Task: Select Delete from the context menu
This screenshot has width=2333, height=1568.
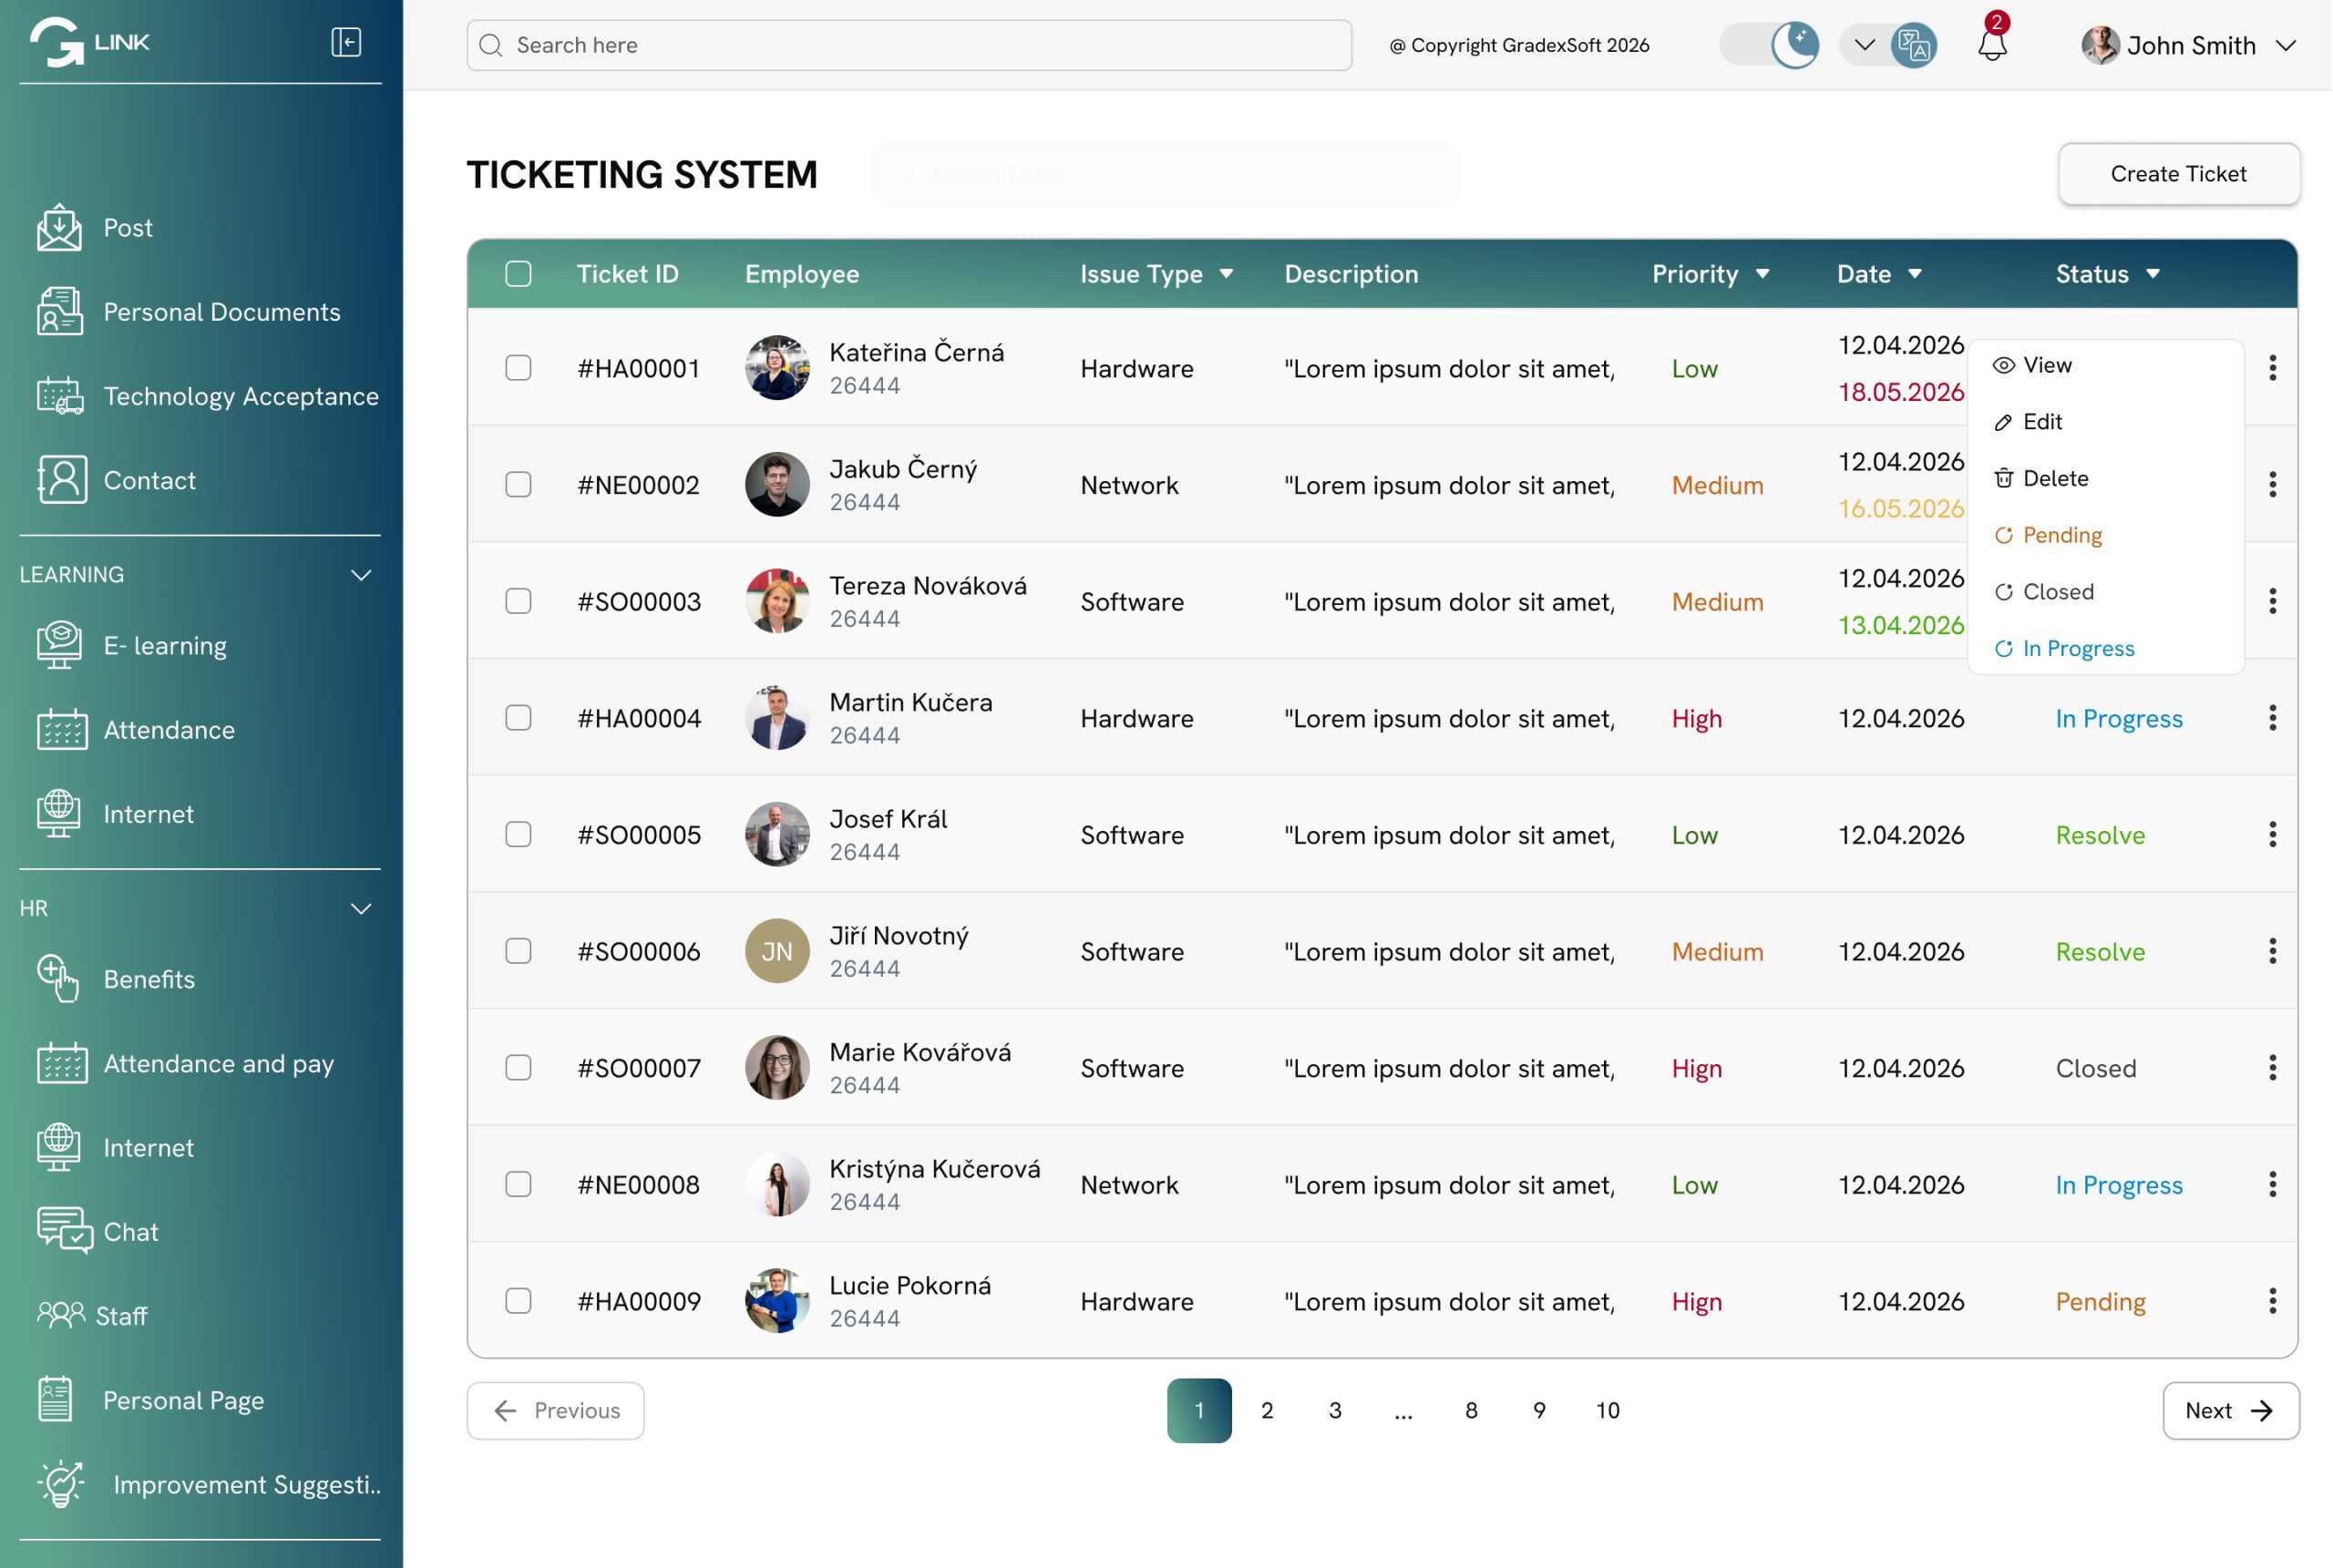Action: click(2055, 478)
